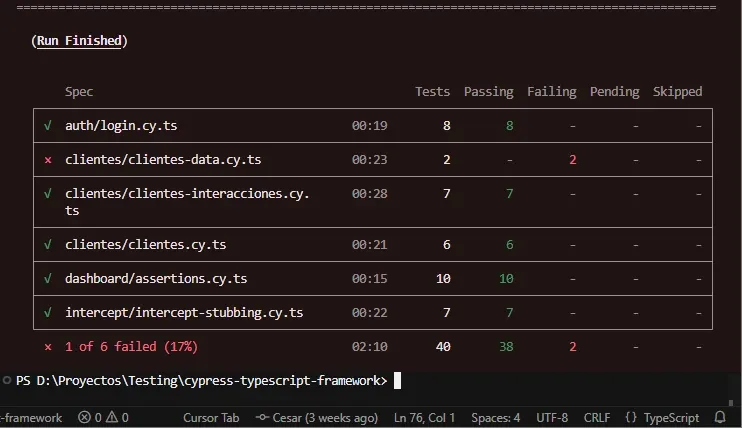
Task: Click the framework branch status item
Action: [x=31, y=418]
